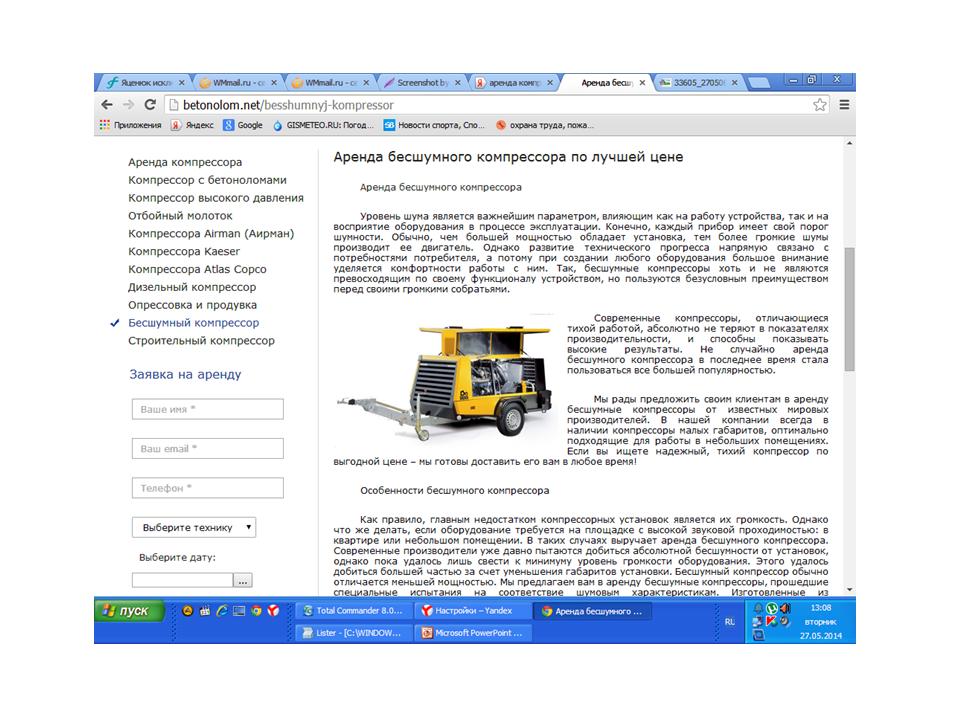Open the GISMETEO.RU bookmark
The image size is (960, 720).
323,125
